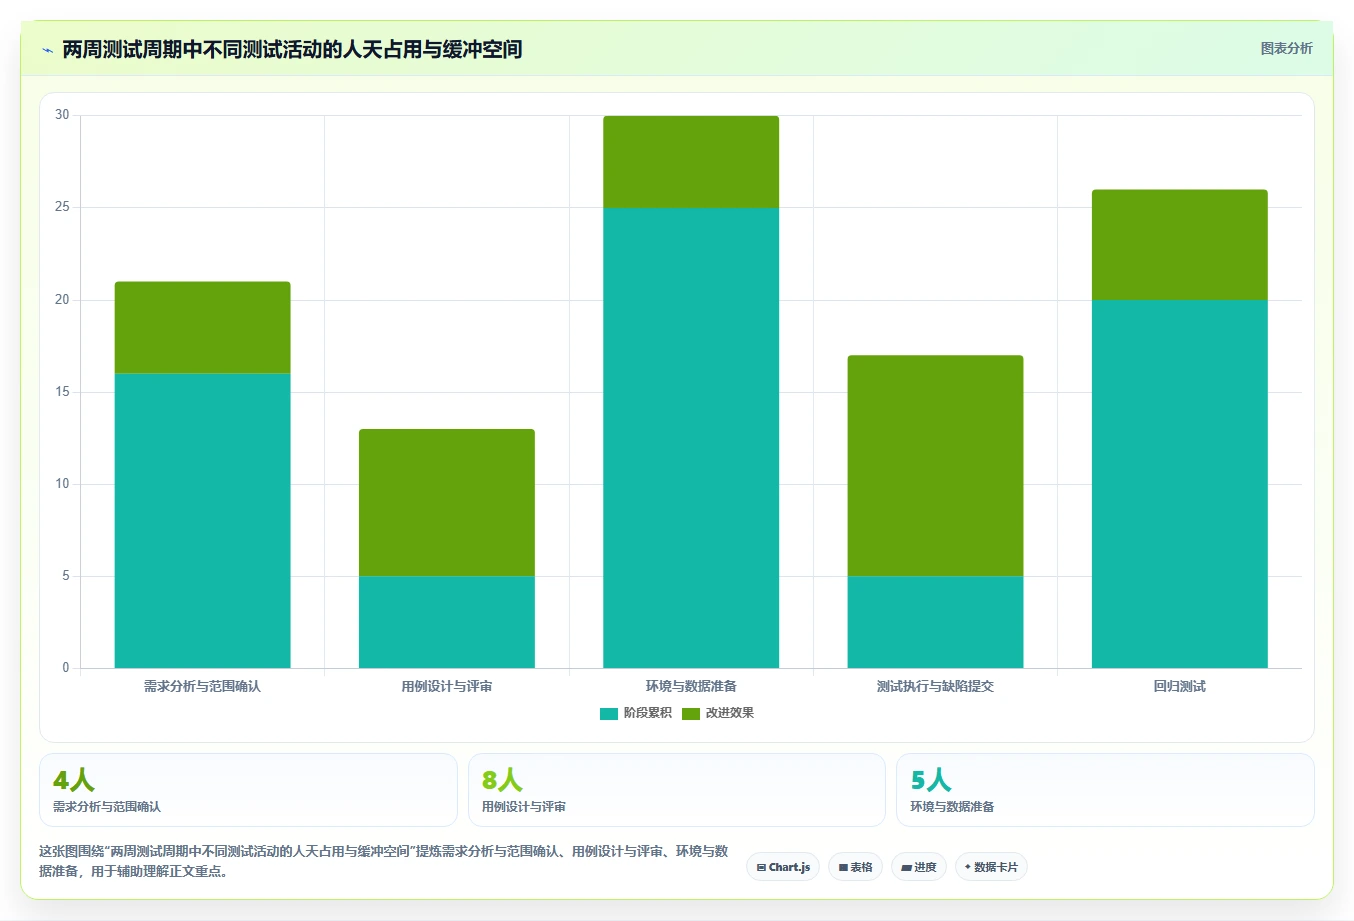The image size is (1354, 921).
Task: Open the 8人 用例设计与评审 card
Action: (677, 790)
